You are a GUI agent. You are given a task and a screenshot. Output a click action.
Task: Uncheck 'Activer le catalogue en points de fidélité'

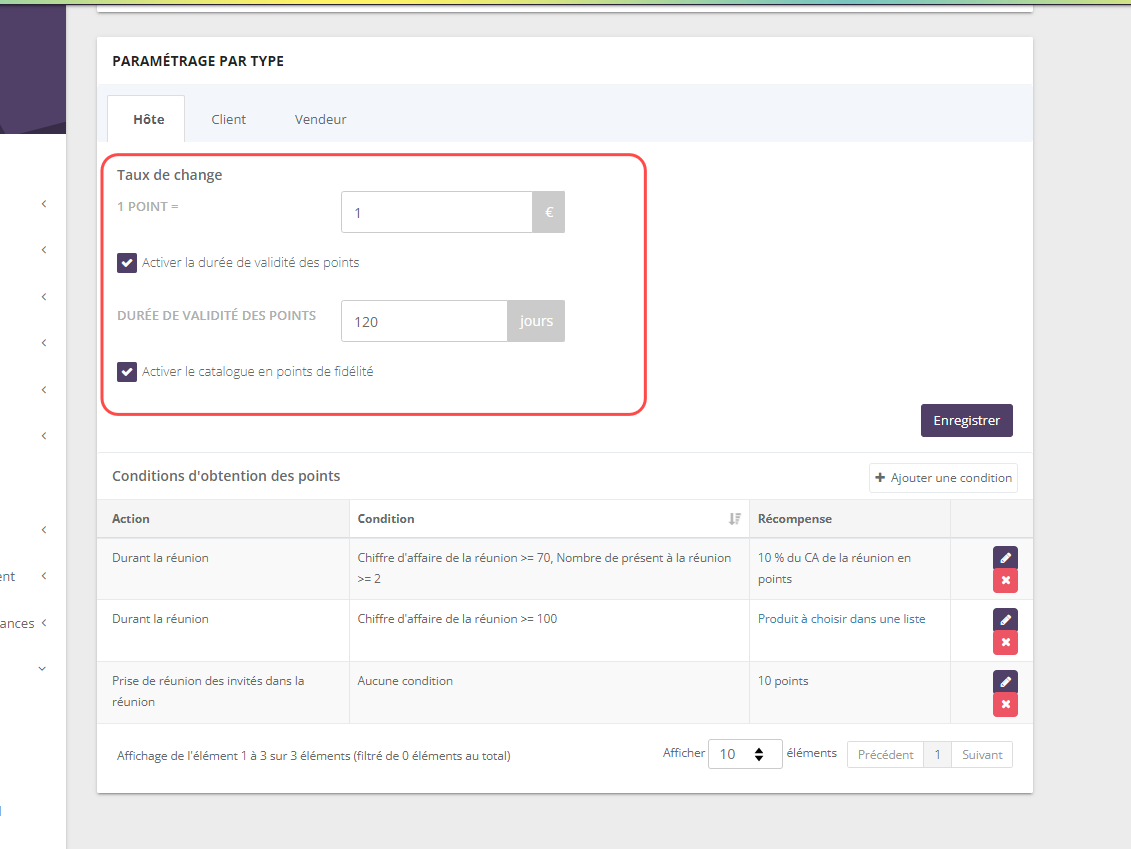(127, 372)
